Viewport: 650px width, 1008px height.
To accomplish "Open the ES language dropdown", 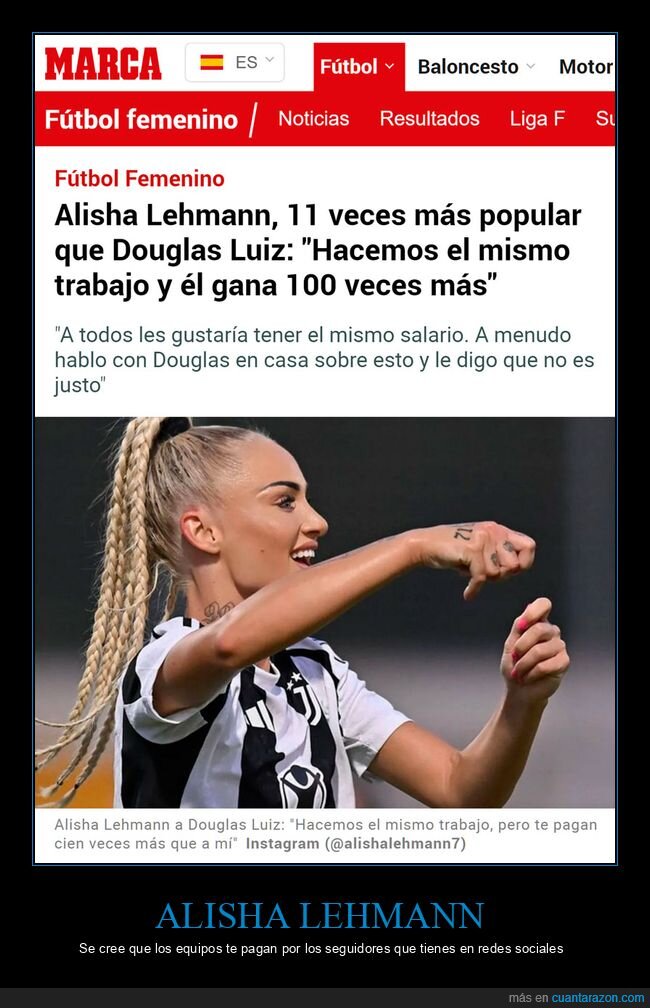I will tap(235, 62).
